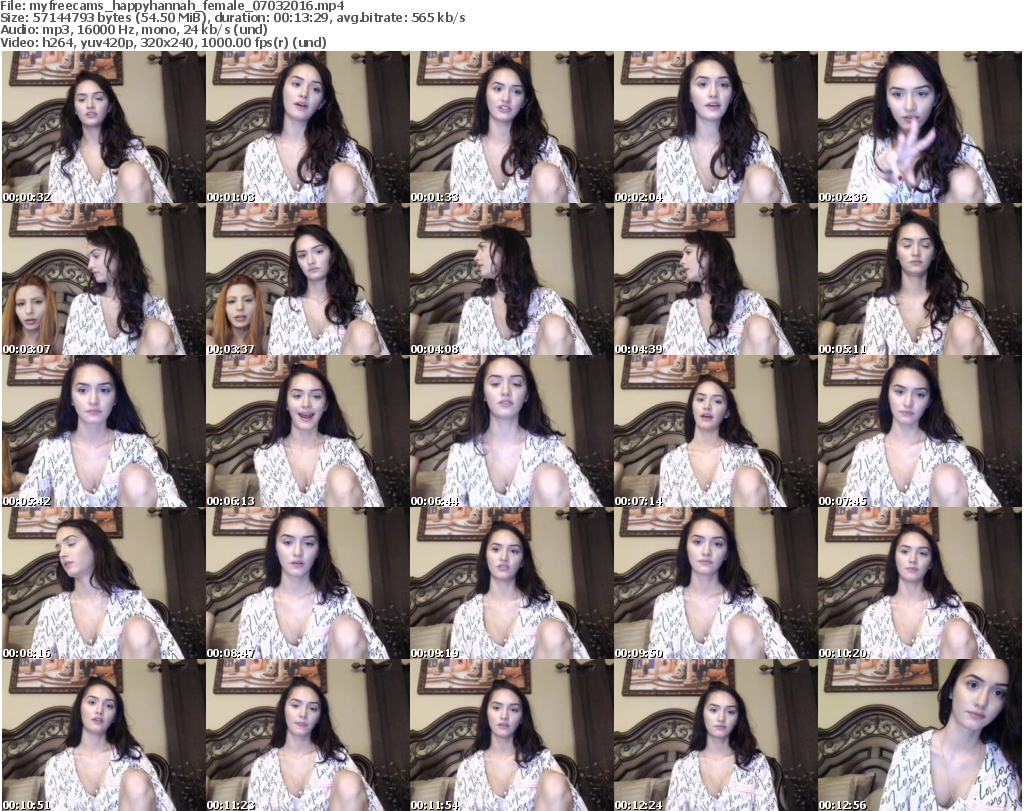Select the thumbnail frame at 00:11:23
Image resolution: width=1024 pixels, height=811 pixels.
[x=308, y=735]
